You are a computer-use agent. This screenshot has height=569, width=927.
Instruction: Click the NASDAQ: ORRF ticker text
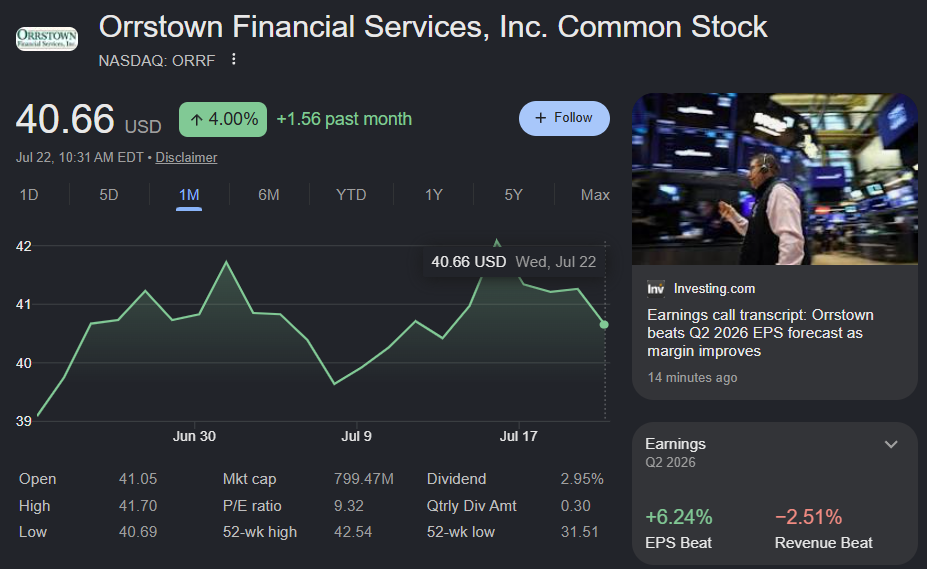coord(157,60)
